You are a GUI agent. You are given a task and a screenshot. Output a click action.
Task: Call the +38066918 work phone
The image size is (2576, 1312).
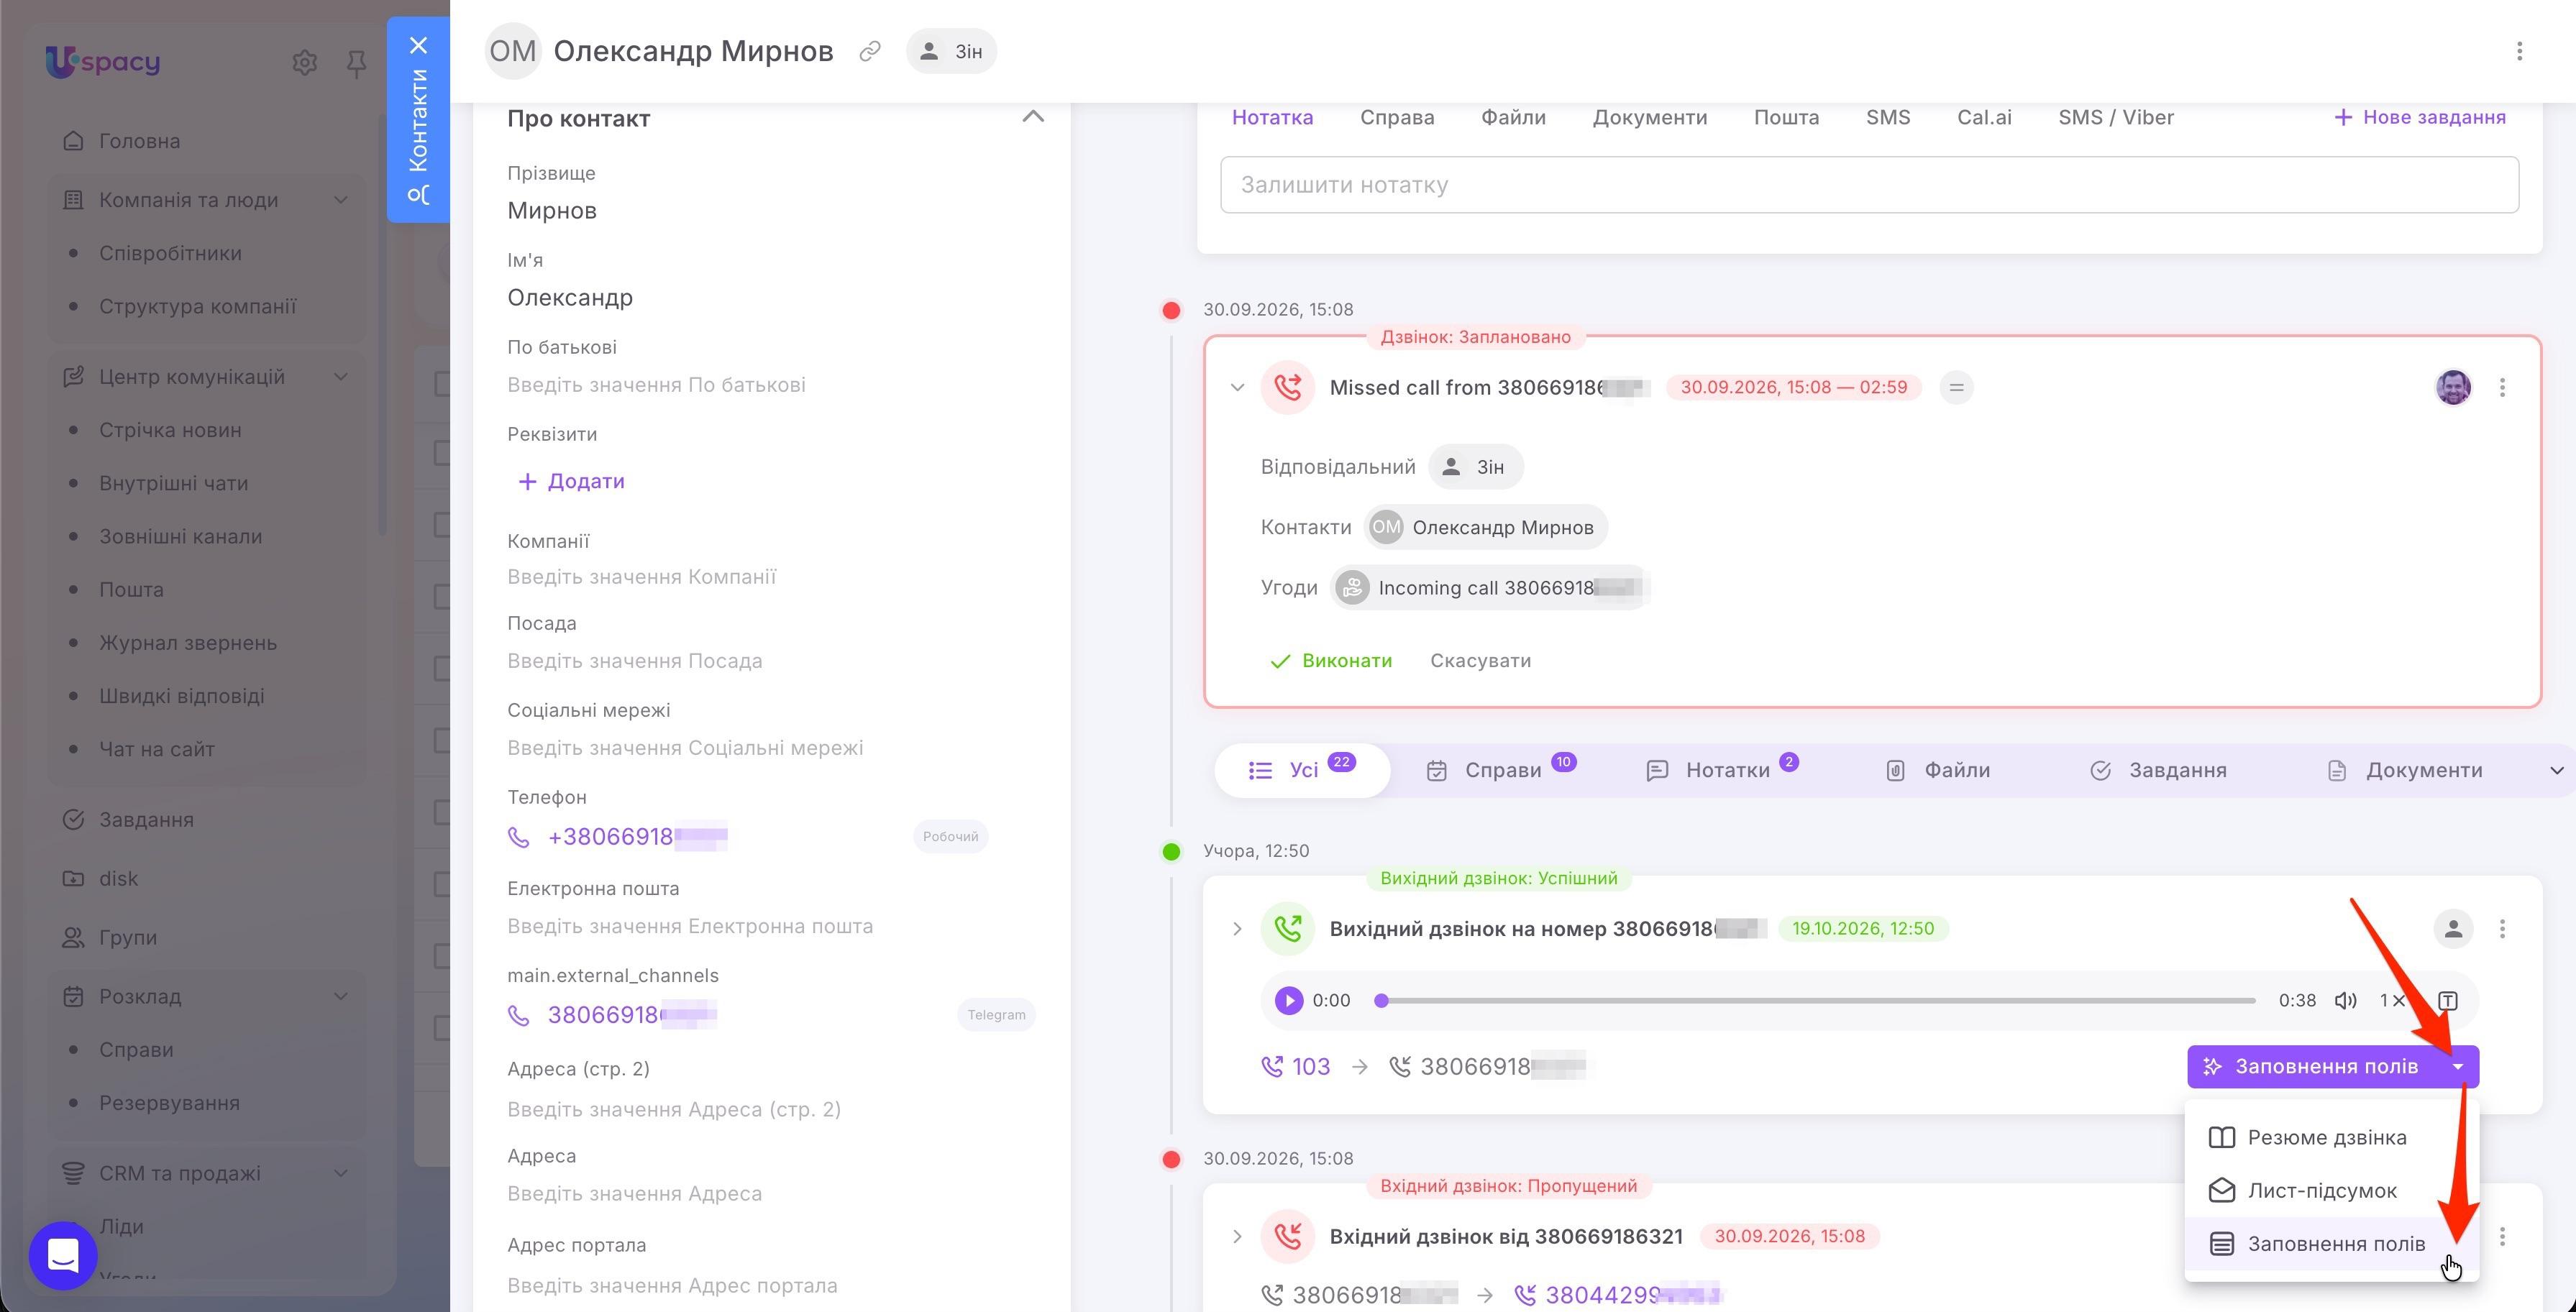tap(637, 837)
